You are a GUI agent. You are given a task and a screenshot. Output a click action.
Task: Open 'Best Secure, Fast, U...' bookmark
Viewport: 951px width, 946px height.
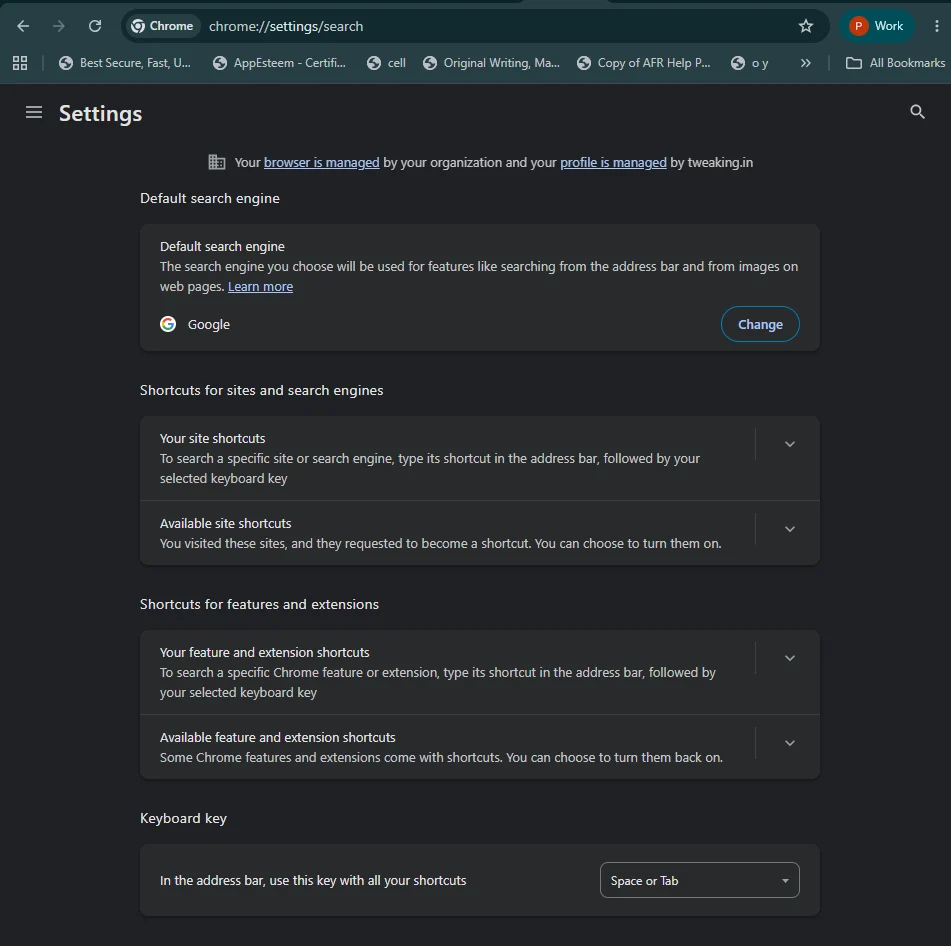click(125, 63)
